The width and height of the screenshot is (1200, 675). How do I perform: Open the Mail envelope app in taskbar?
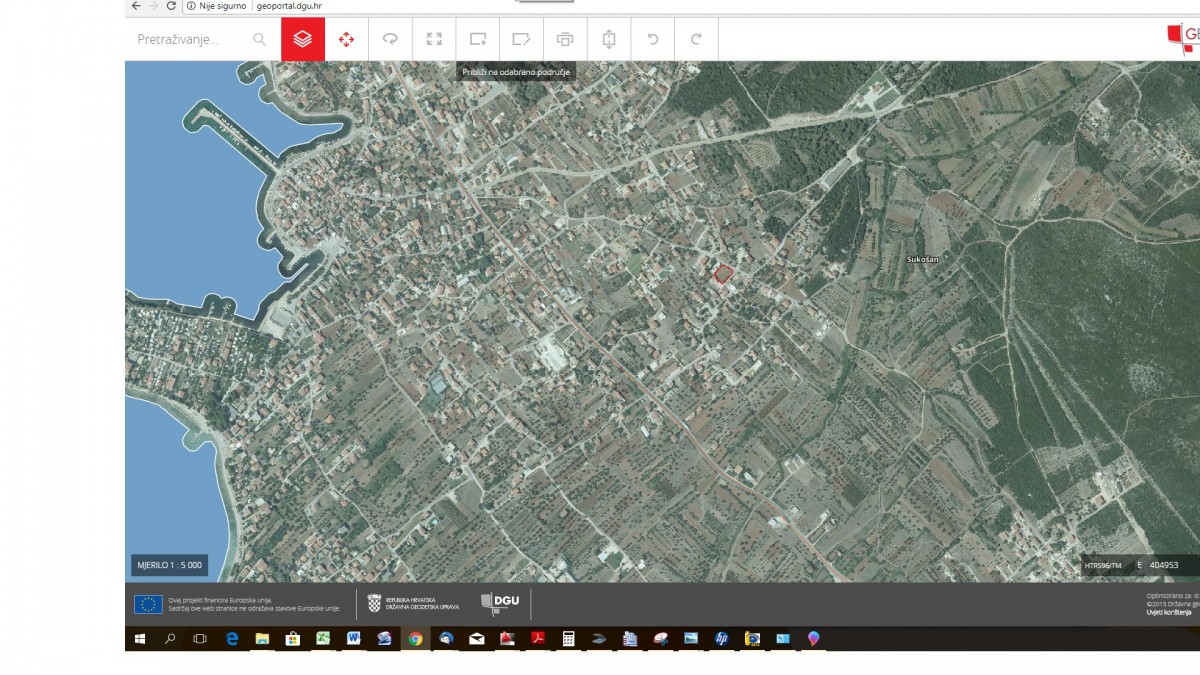pos(476,638)
